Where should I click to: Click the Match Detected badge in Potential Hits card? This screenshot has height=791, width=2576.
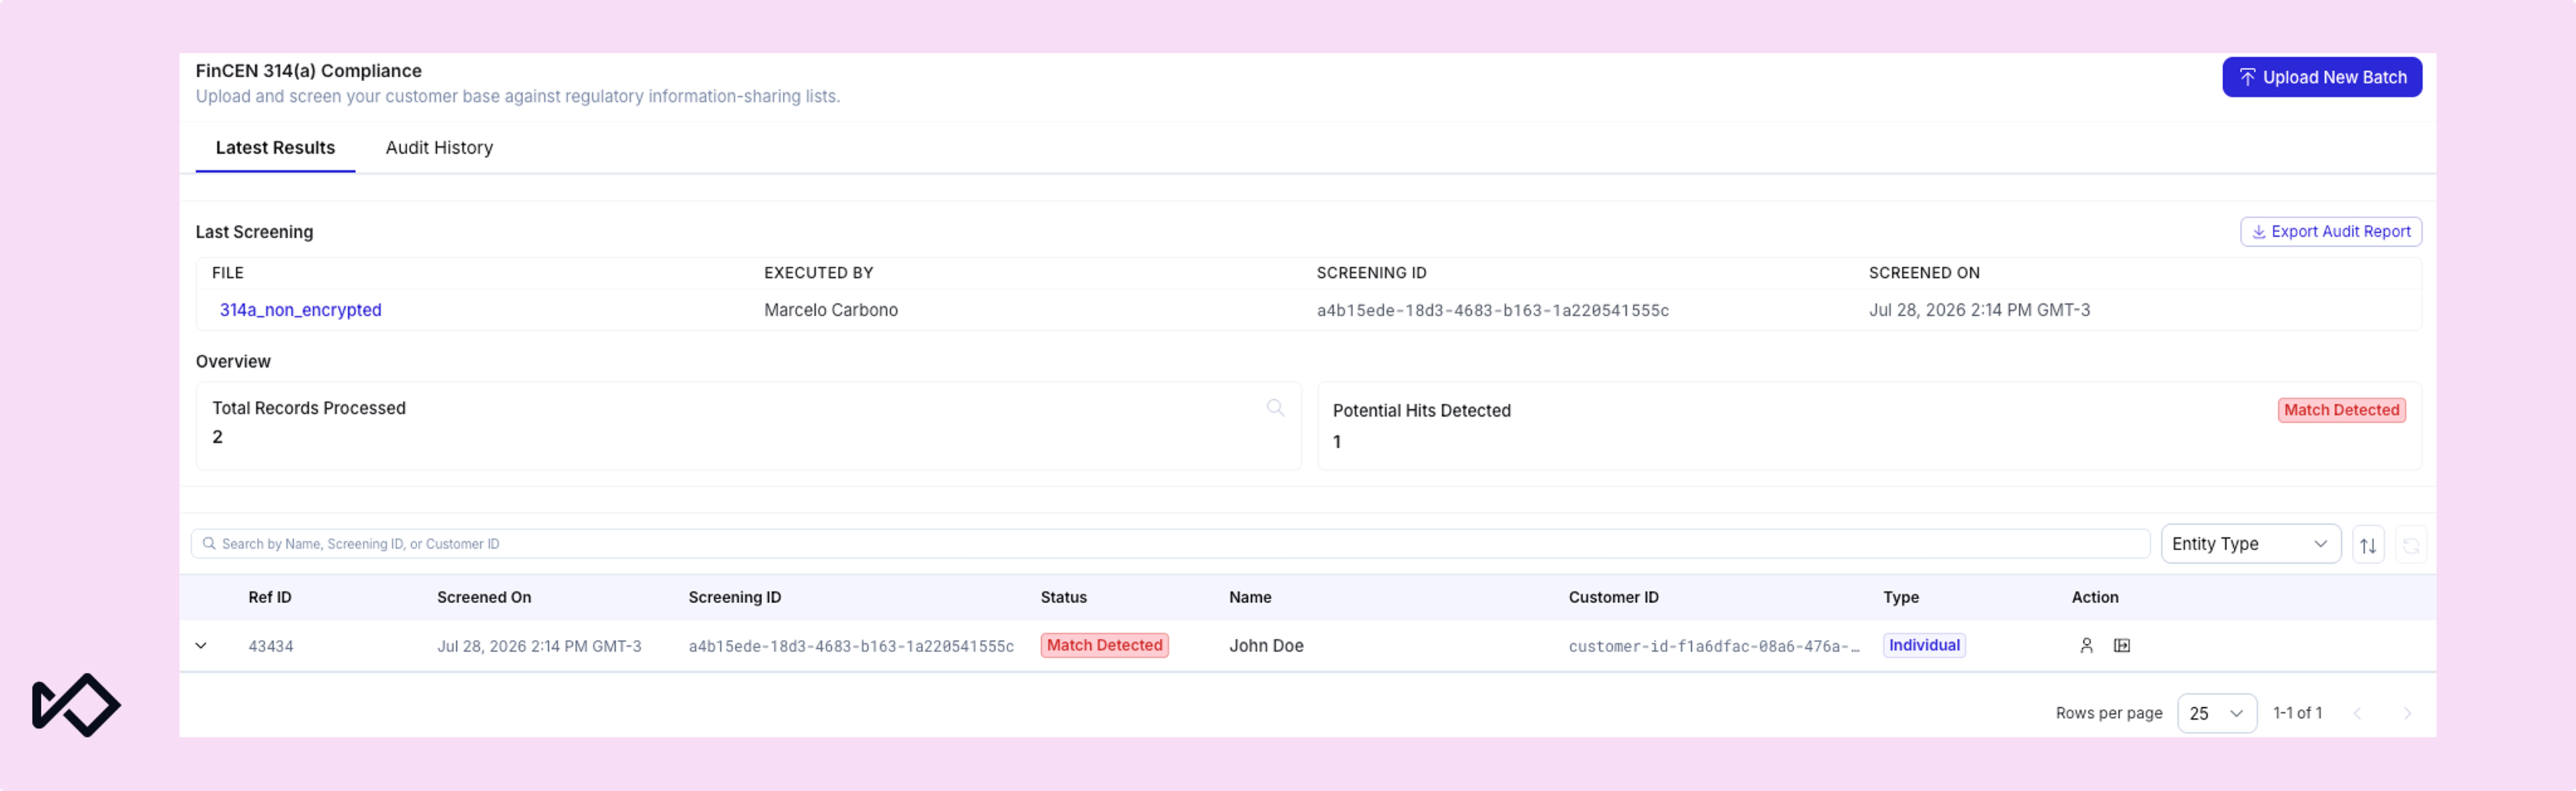click(2341, 410)
